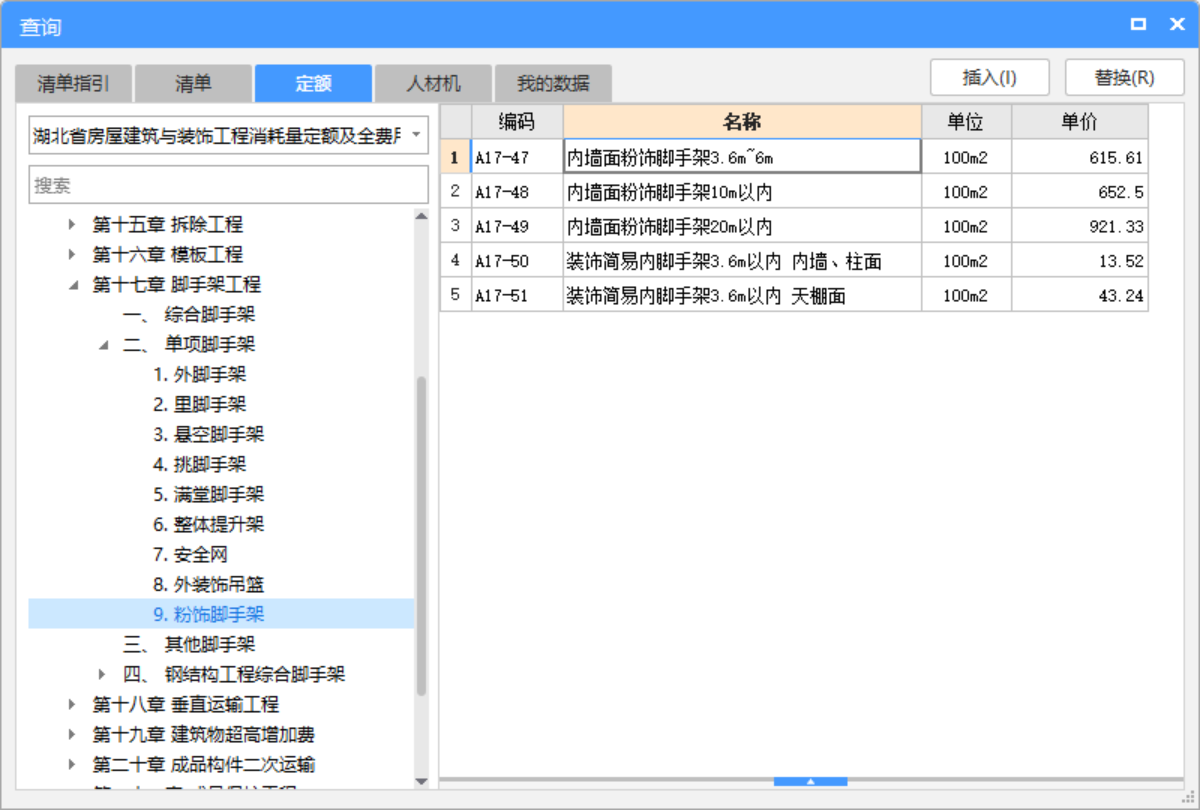
Task: Click the 插入(I) button
Action: tap(989, 78)
